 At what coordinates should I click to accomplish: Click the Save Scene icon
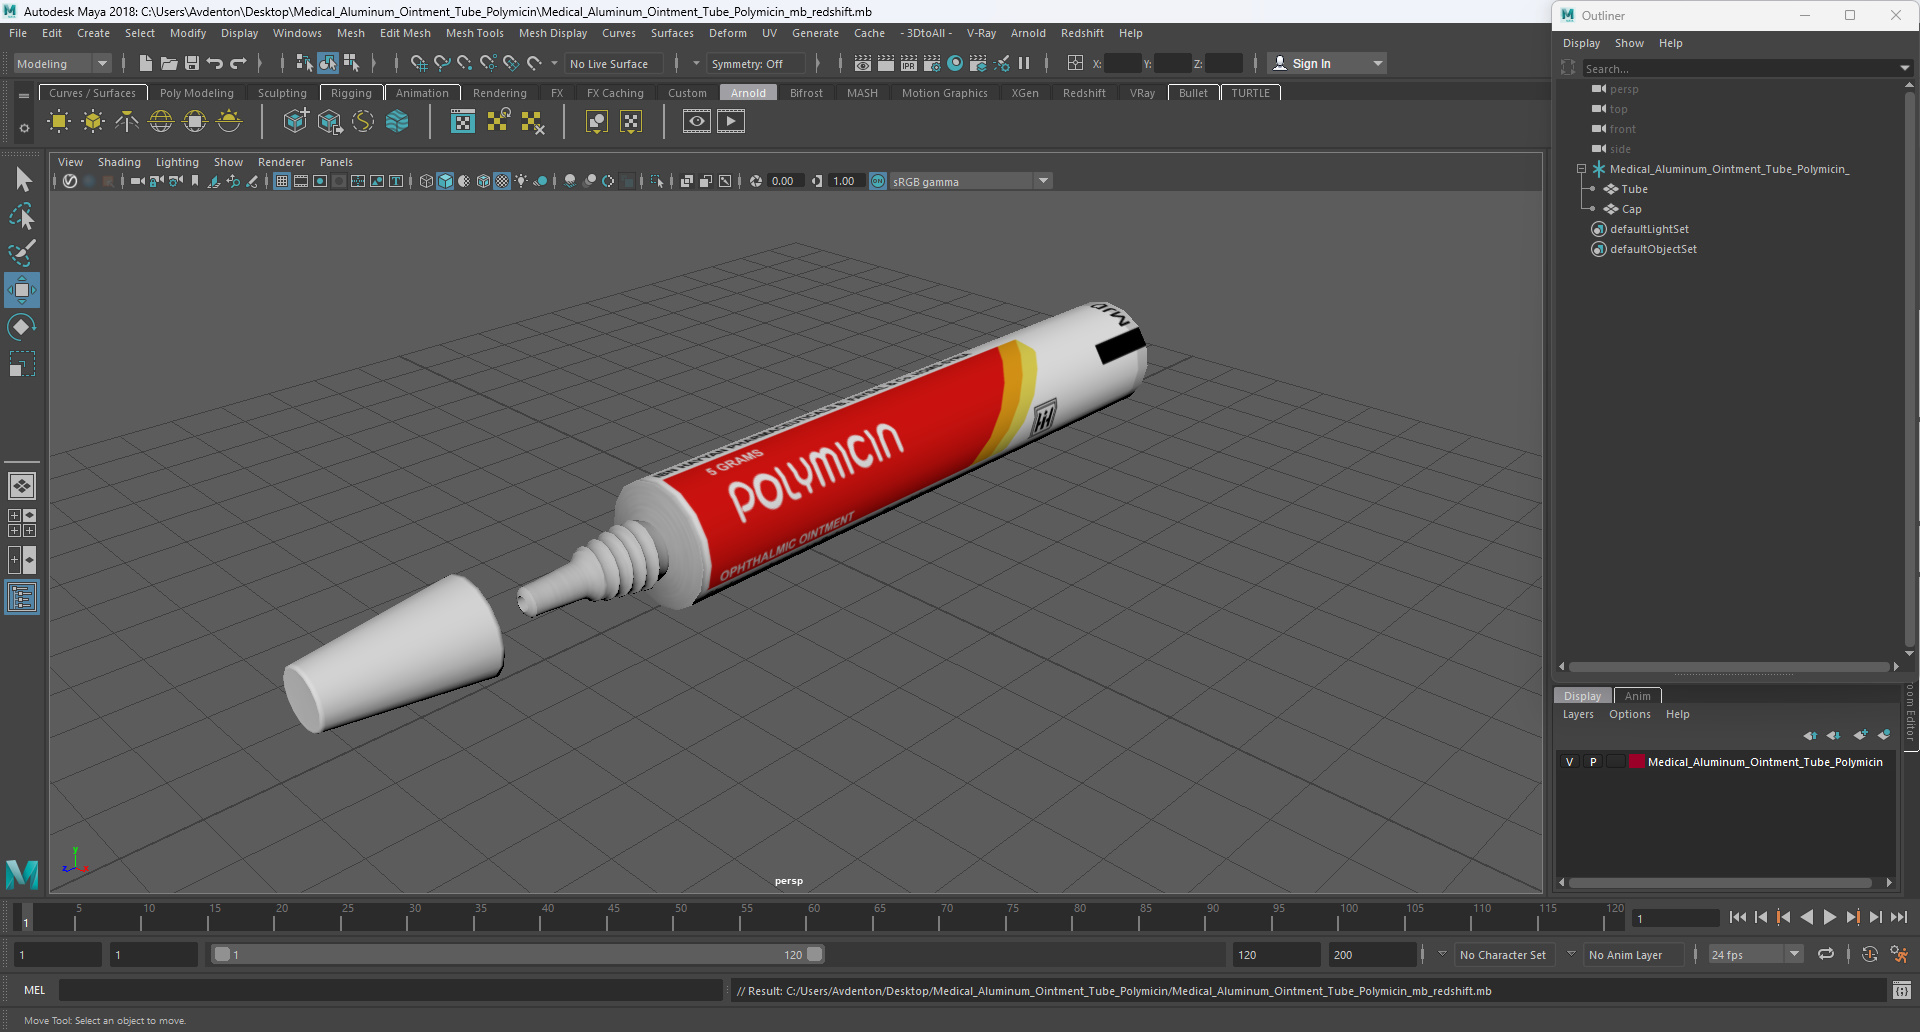point(192,63)
